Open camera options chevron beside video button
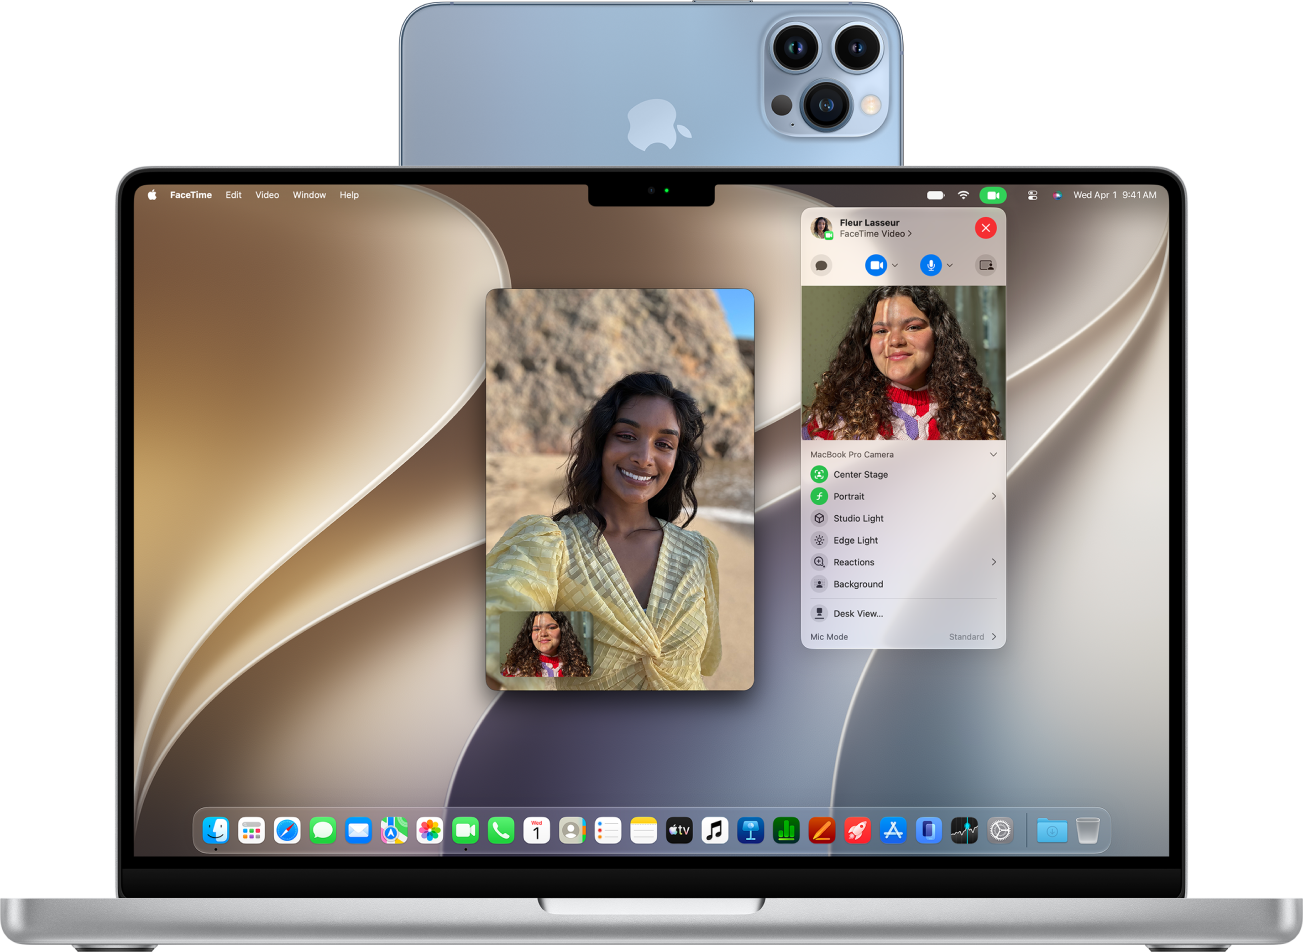This screenshot has width=1304, height=952. [895, 265]
